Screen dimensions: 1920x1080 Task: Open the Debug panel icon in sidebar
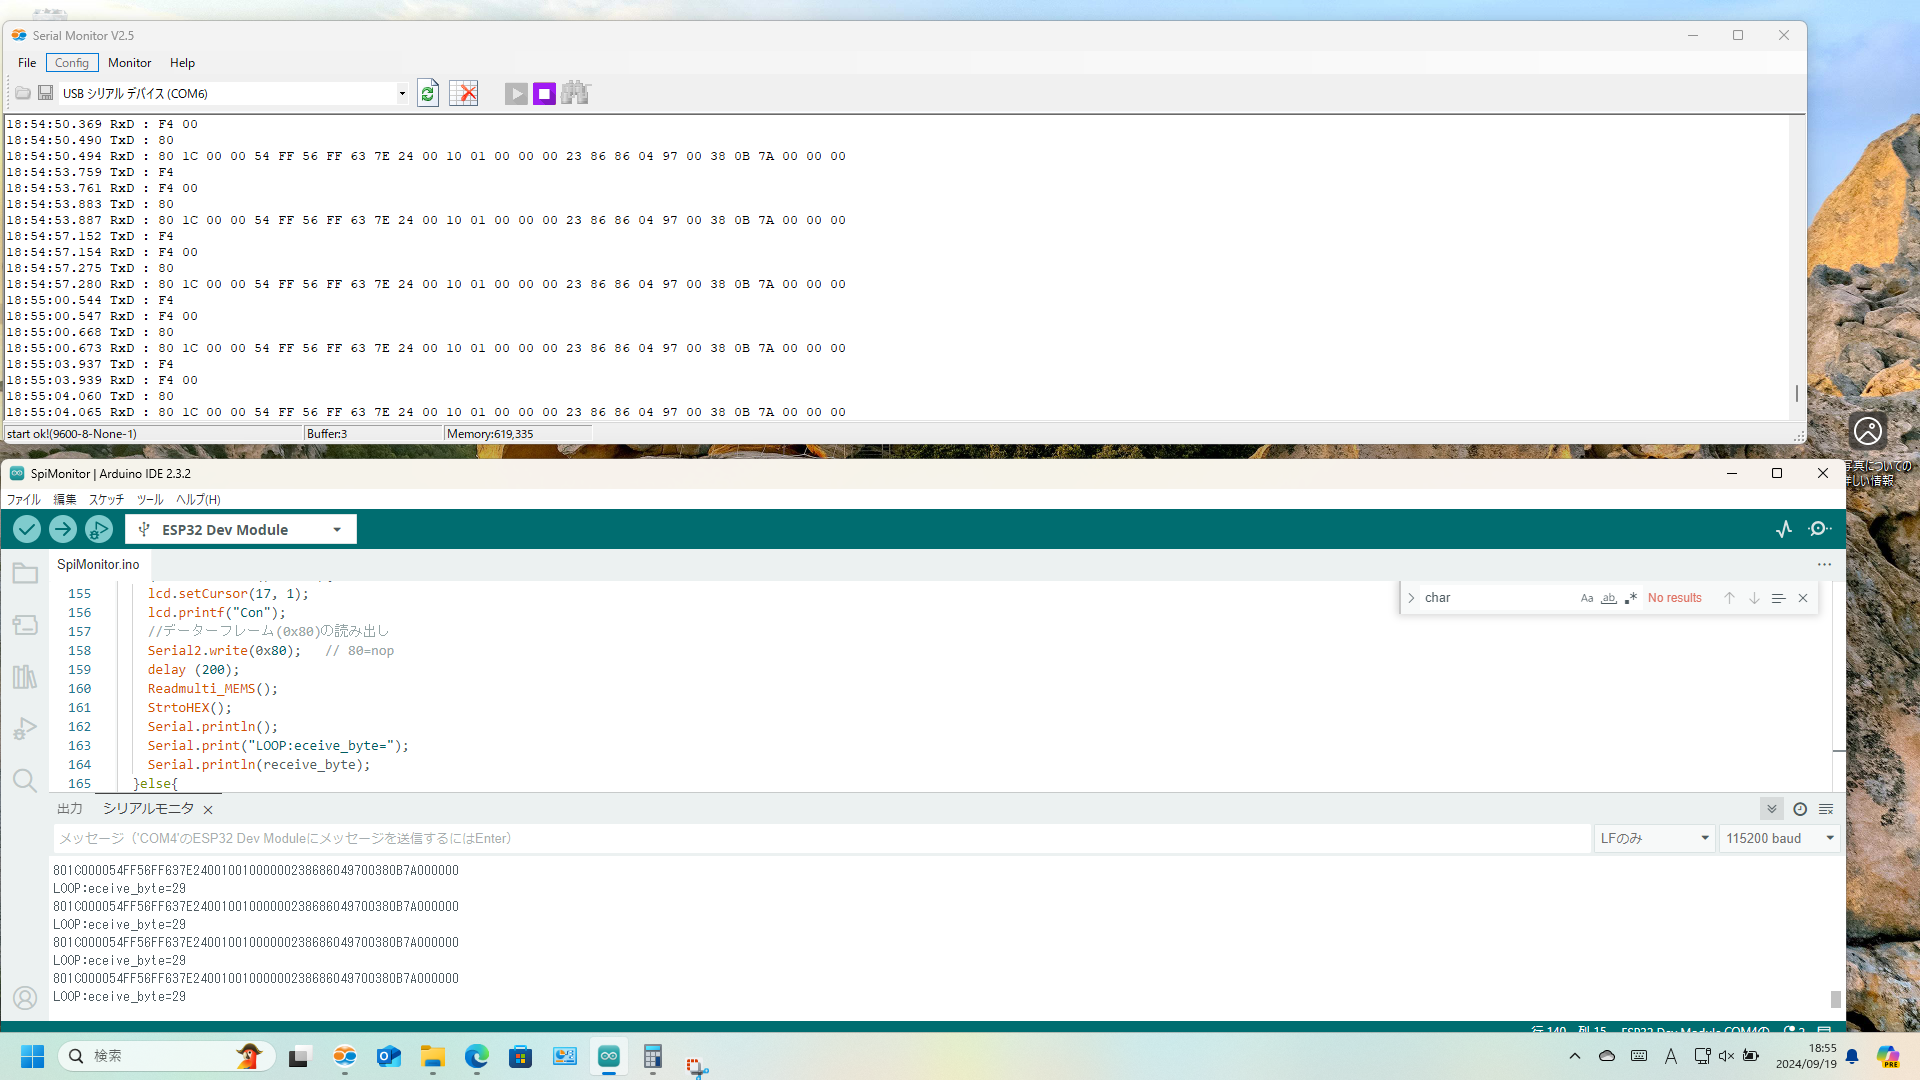pyautogui.click(x=25, y=729)
